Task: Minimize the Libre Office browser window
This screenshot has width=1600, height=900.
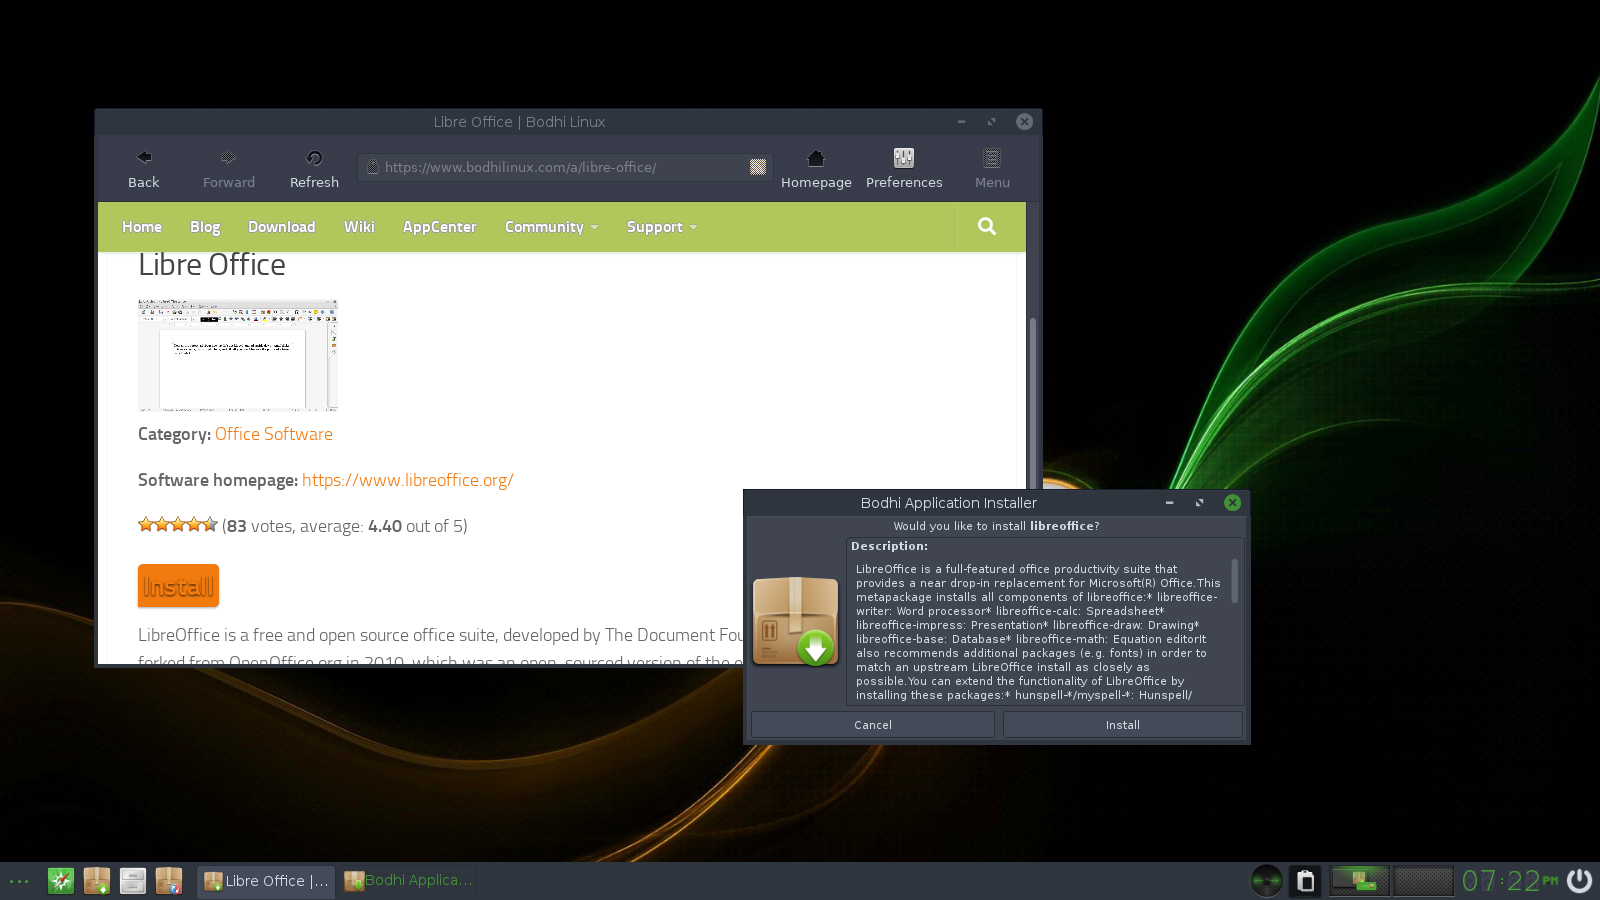Action: click(x=961, y=122)
